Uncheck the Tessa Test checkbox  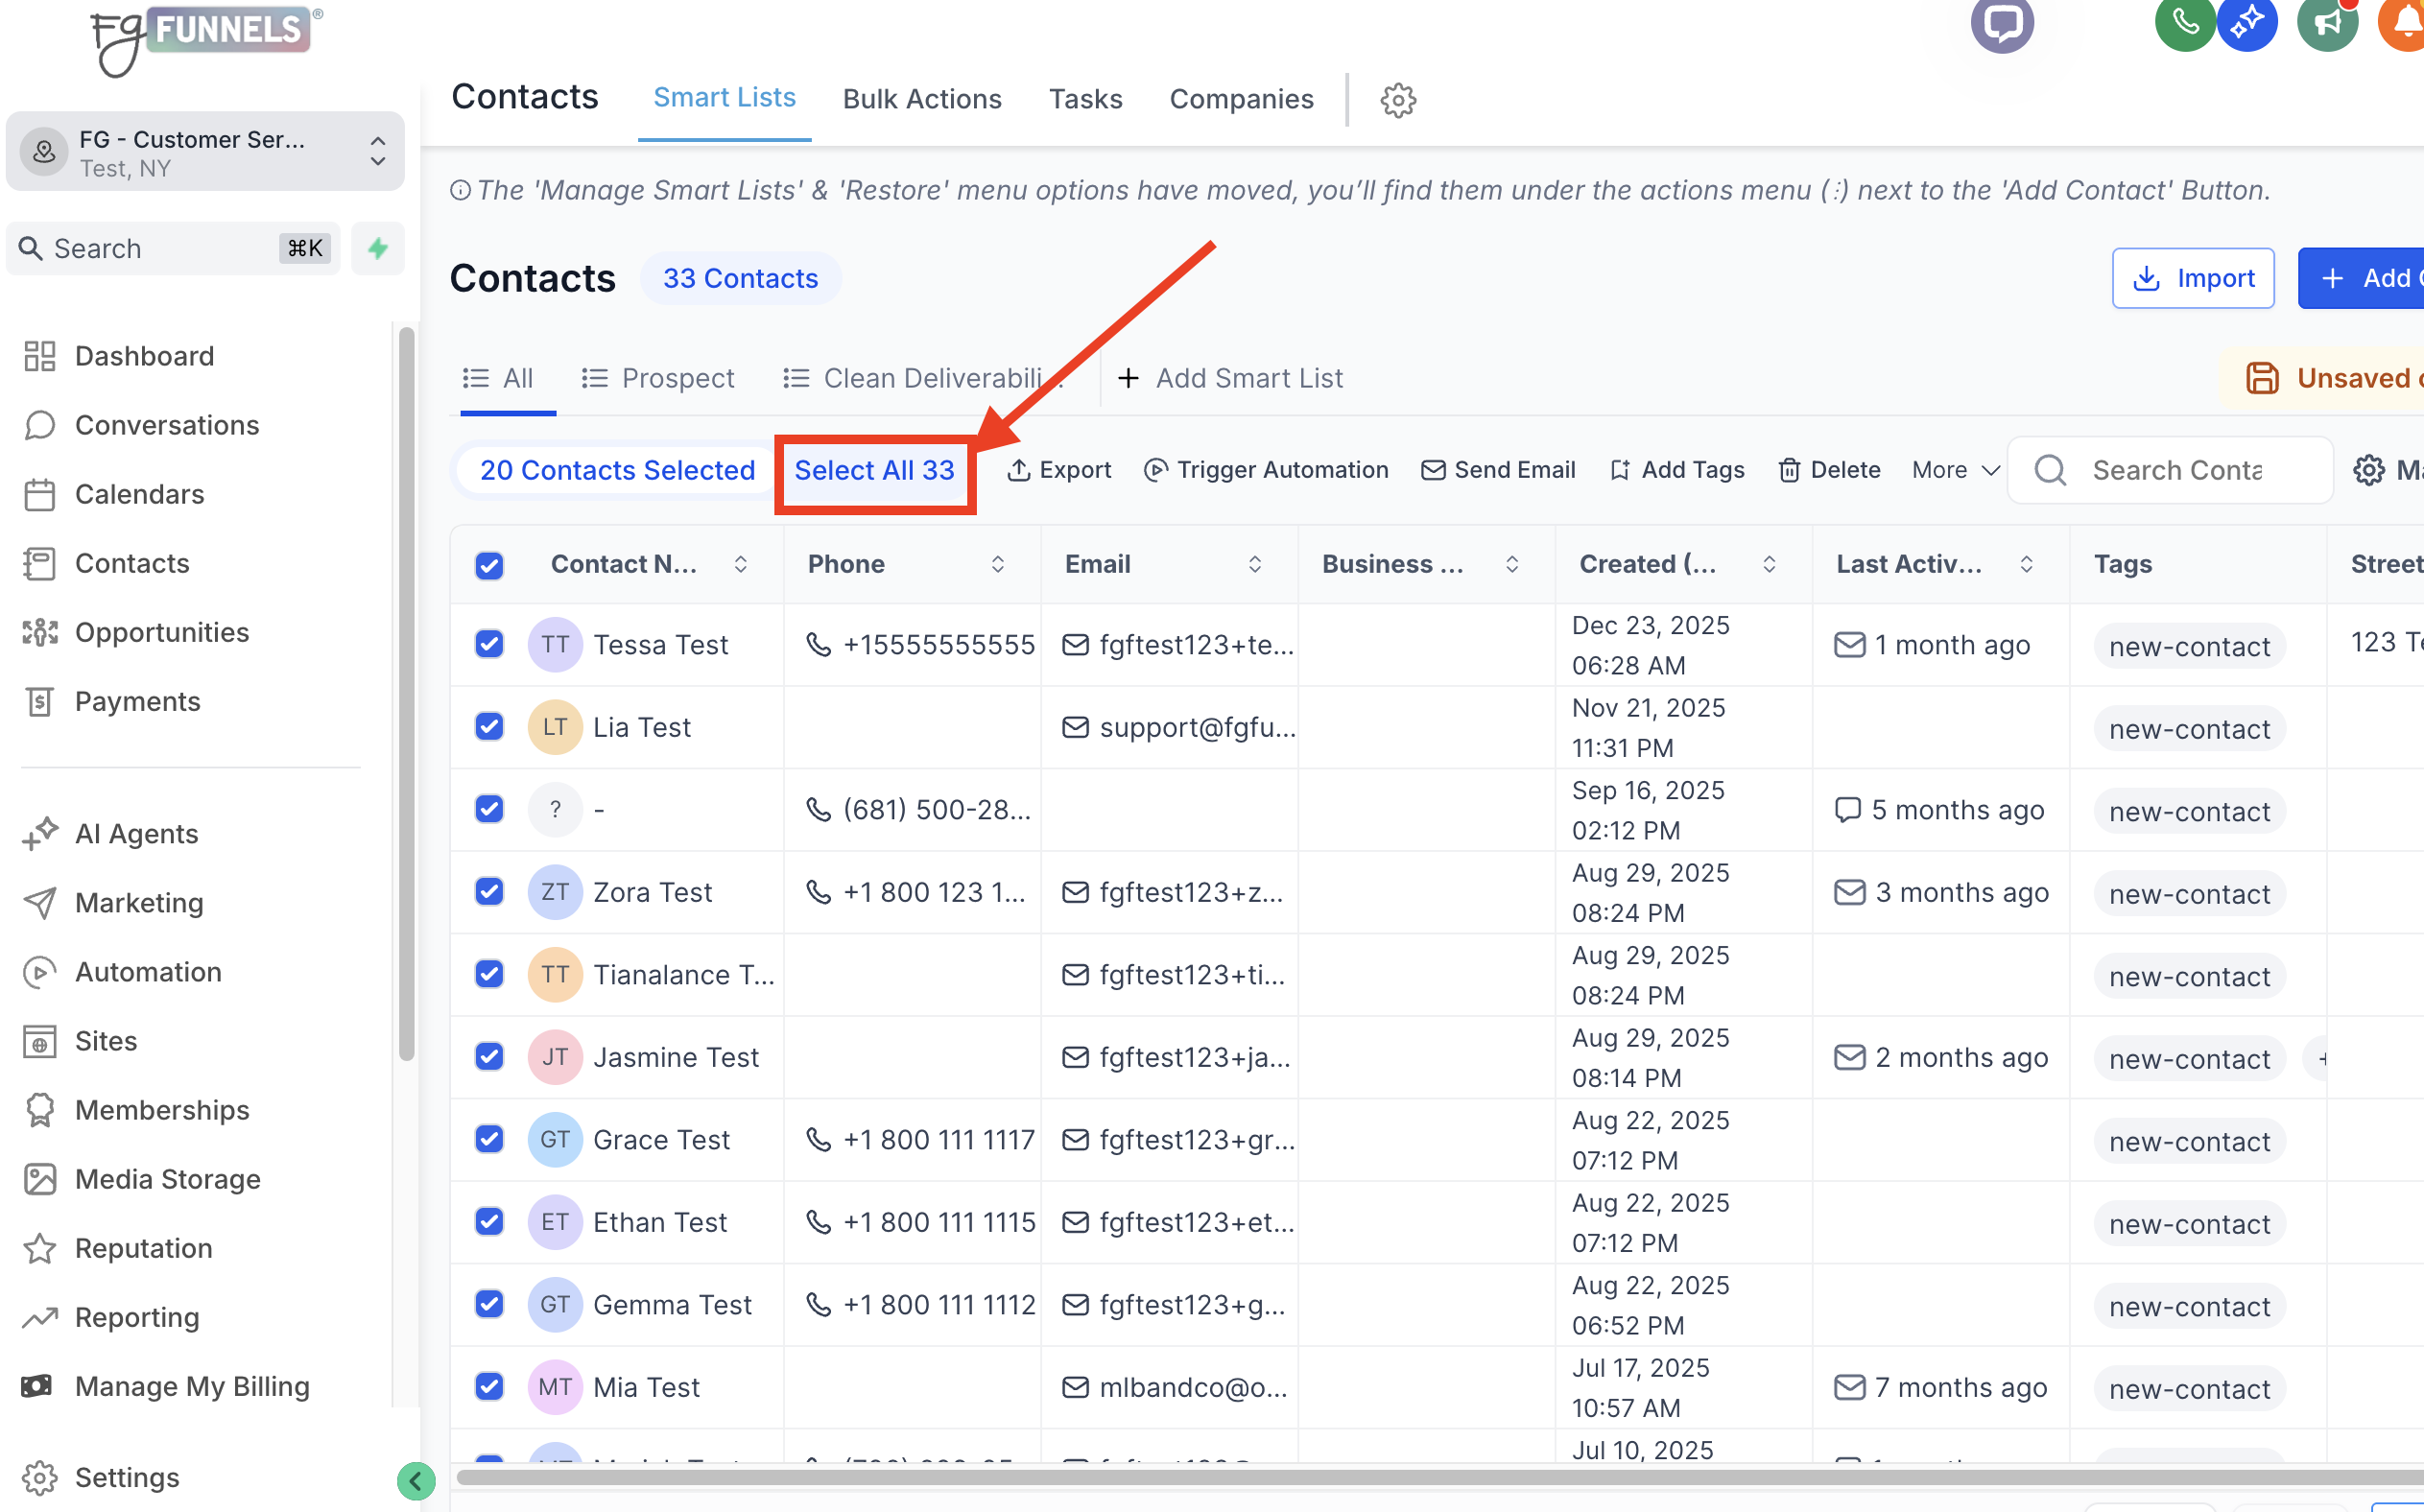[489, 644]
